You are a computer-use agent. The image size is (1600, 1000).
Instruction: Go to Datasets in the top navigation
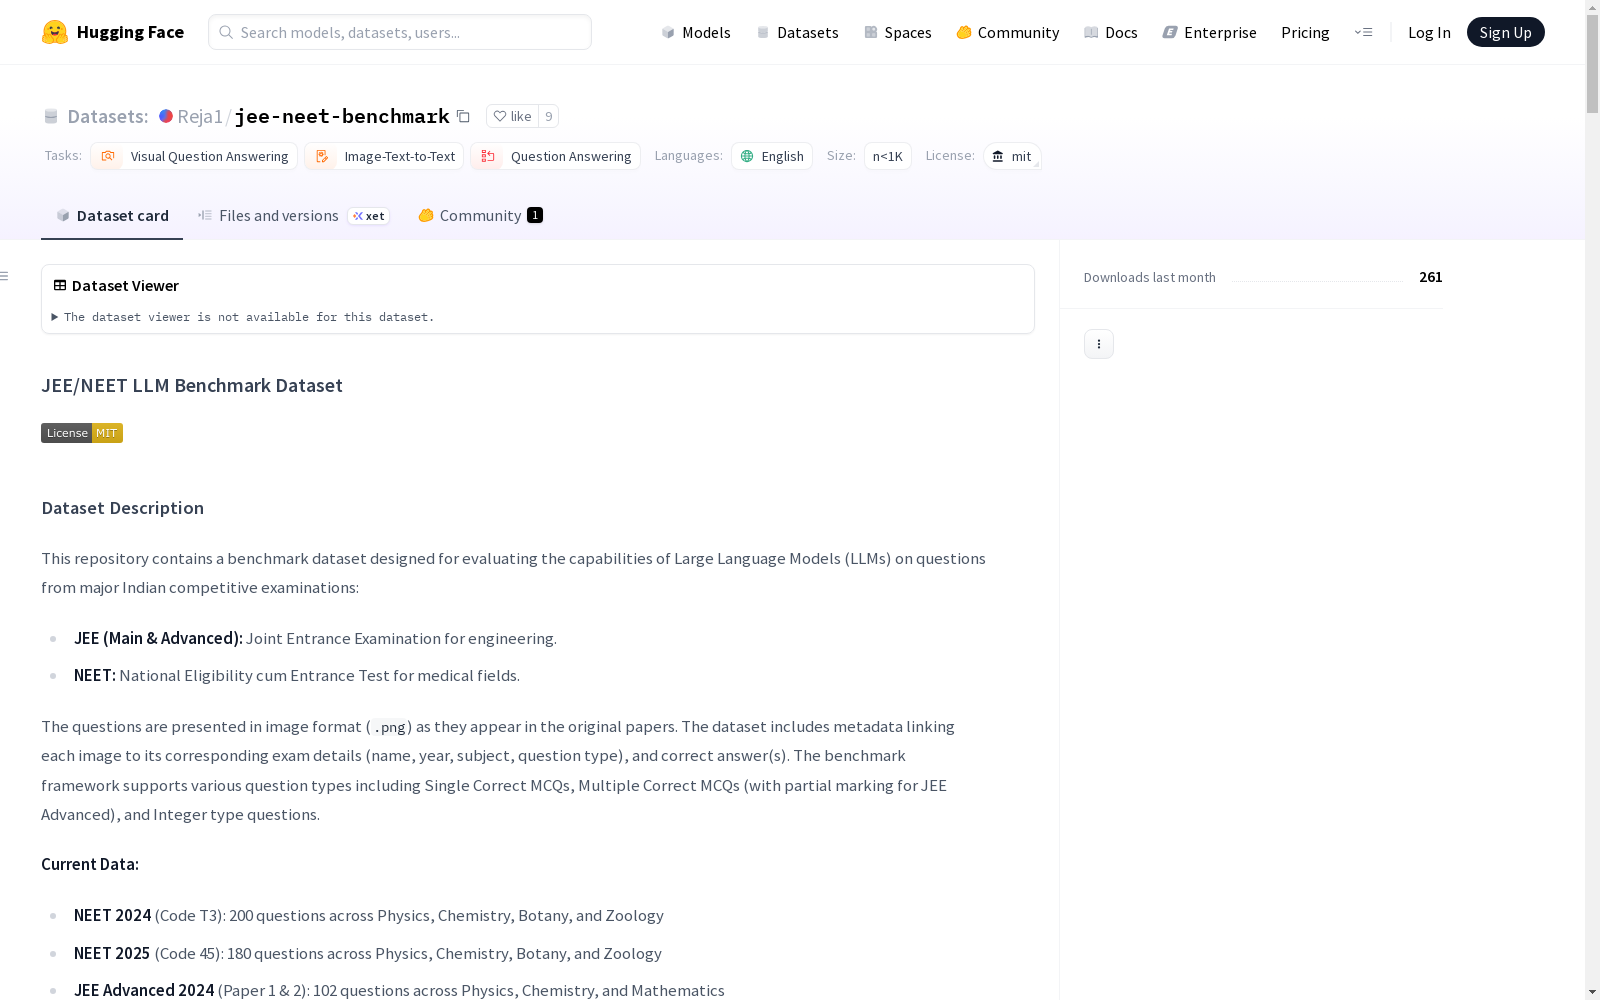click(797, 32)
